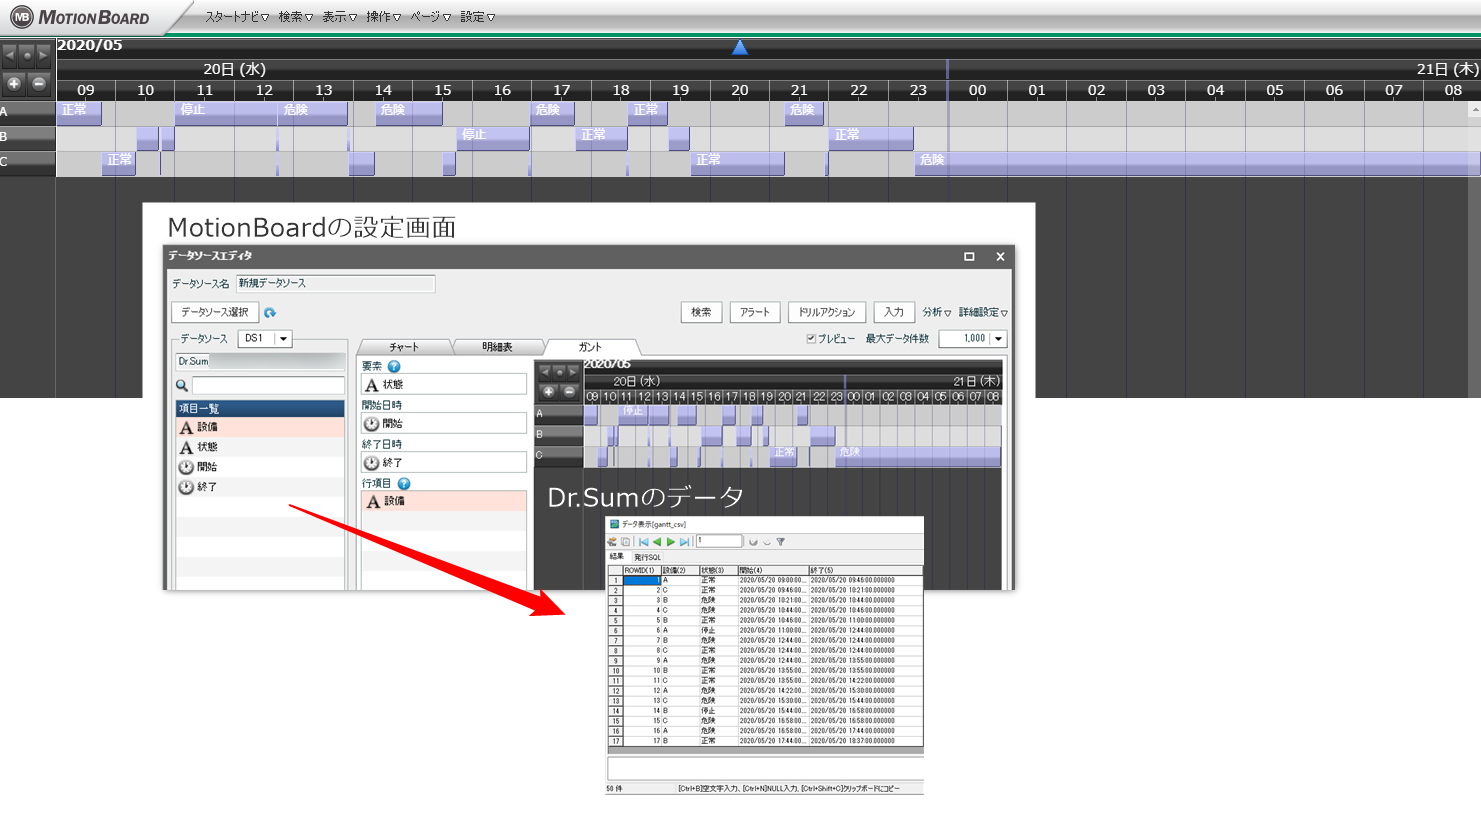This screenshot has height=818, width=1481.
Task: Click record number field in Dr.Sum viewer
Action: pos(719,541)
